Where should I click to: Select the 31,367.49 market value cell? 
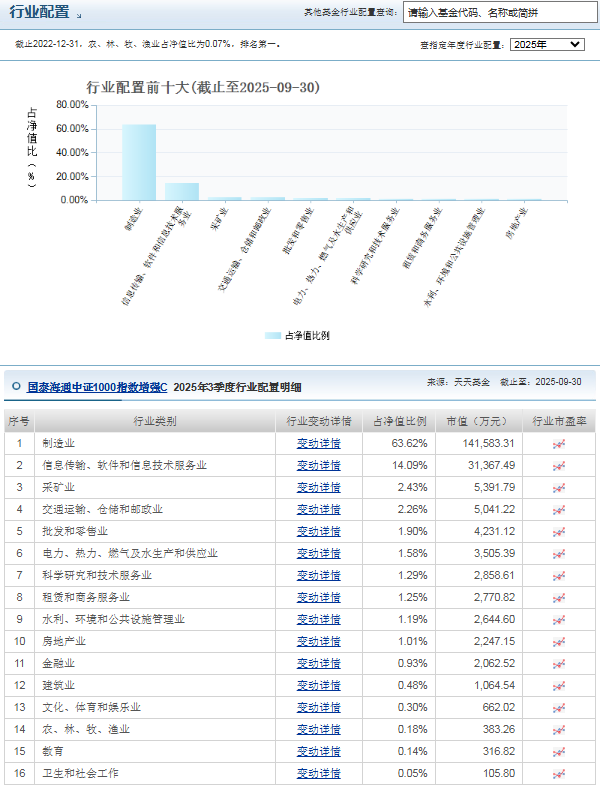pyautogui.click(x=477, y=466)
